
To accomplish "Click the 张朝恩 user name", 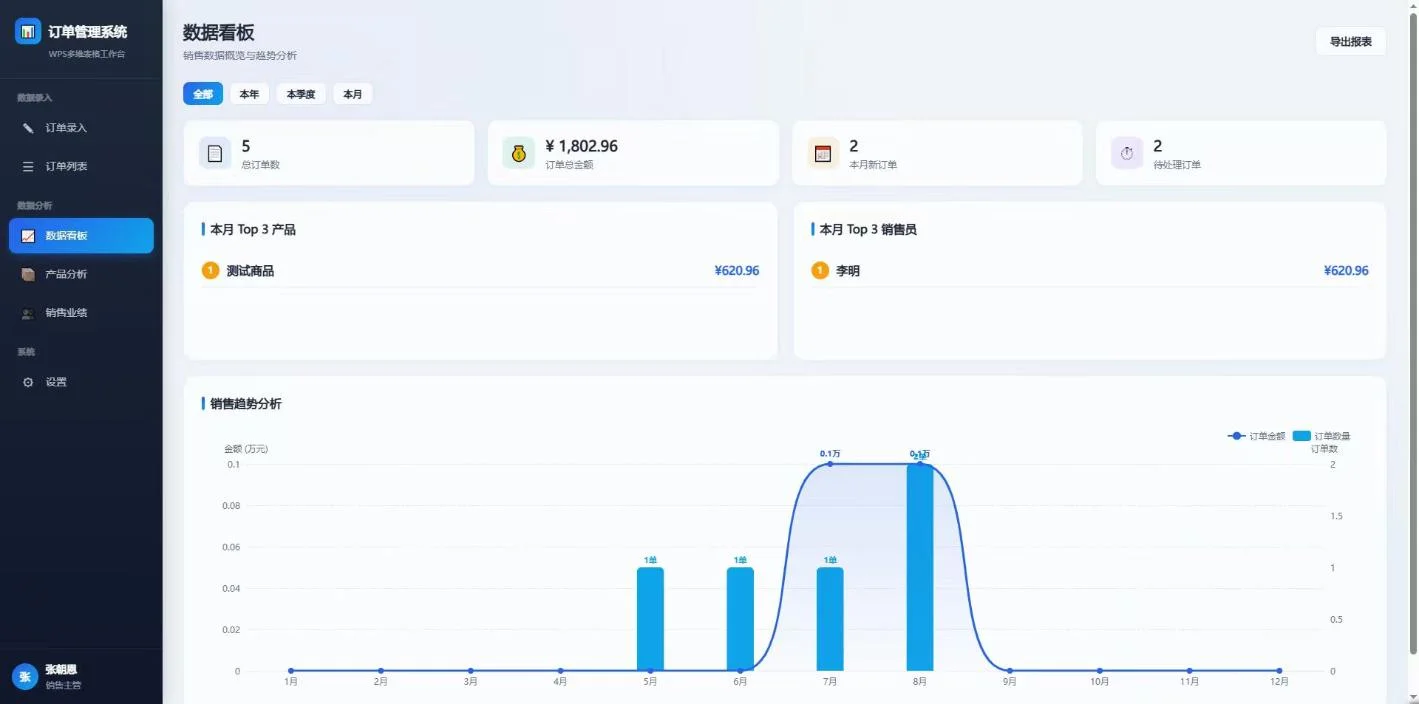I will tap(61, 669).
